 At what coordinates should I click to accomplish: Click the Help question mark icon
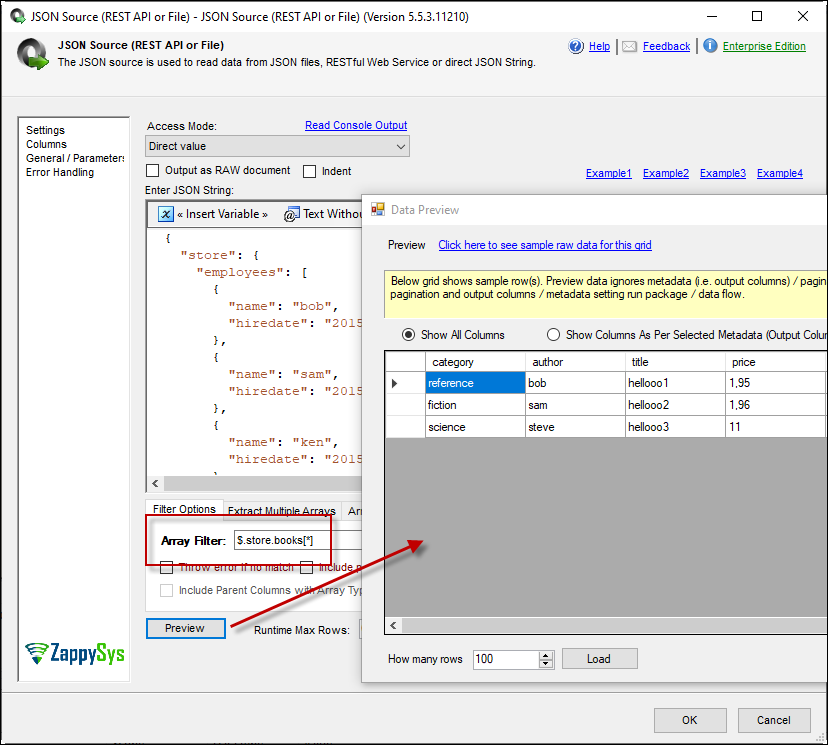[x=576, y=46]
